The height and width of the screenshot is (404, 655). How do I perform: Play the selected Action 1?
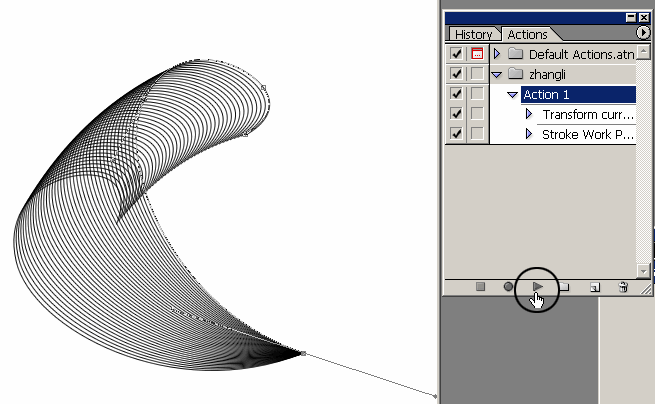(x=538, y=287)
